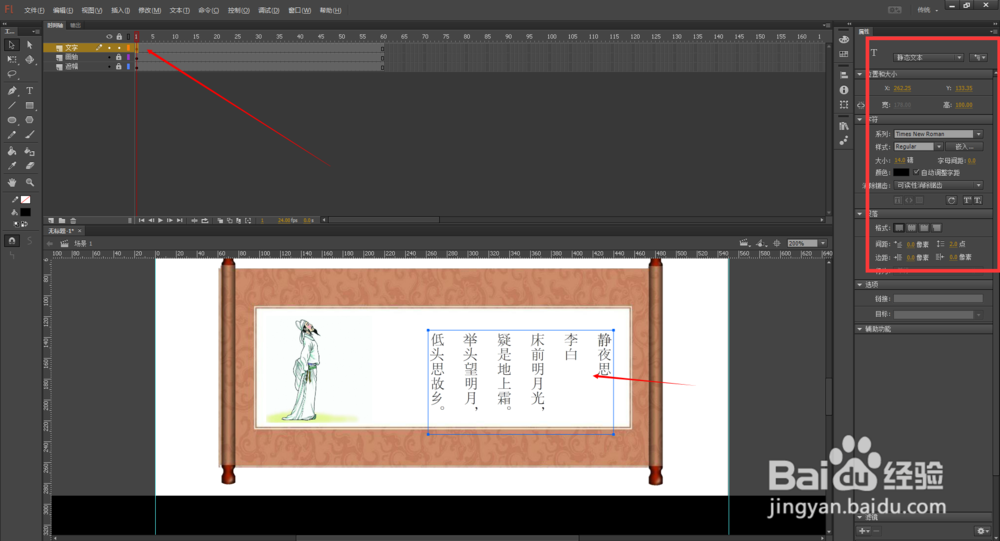The height and width of the screenshot is (541, 1000).
Task: Collapse the 选项 options section
Action: (x=860, y=285)
